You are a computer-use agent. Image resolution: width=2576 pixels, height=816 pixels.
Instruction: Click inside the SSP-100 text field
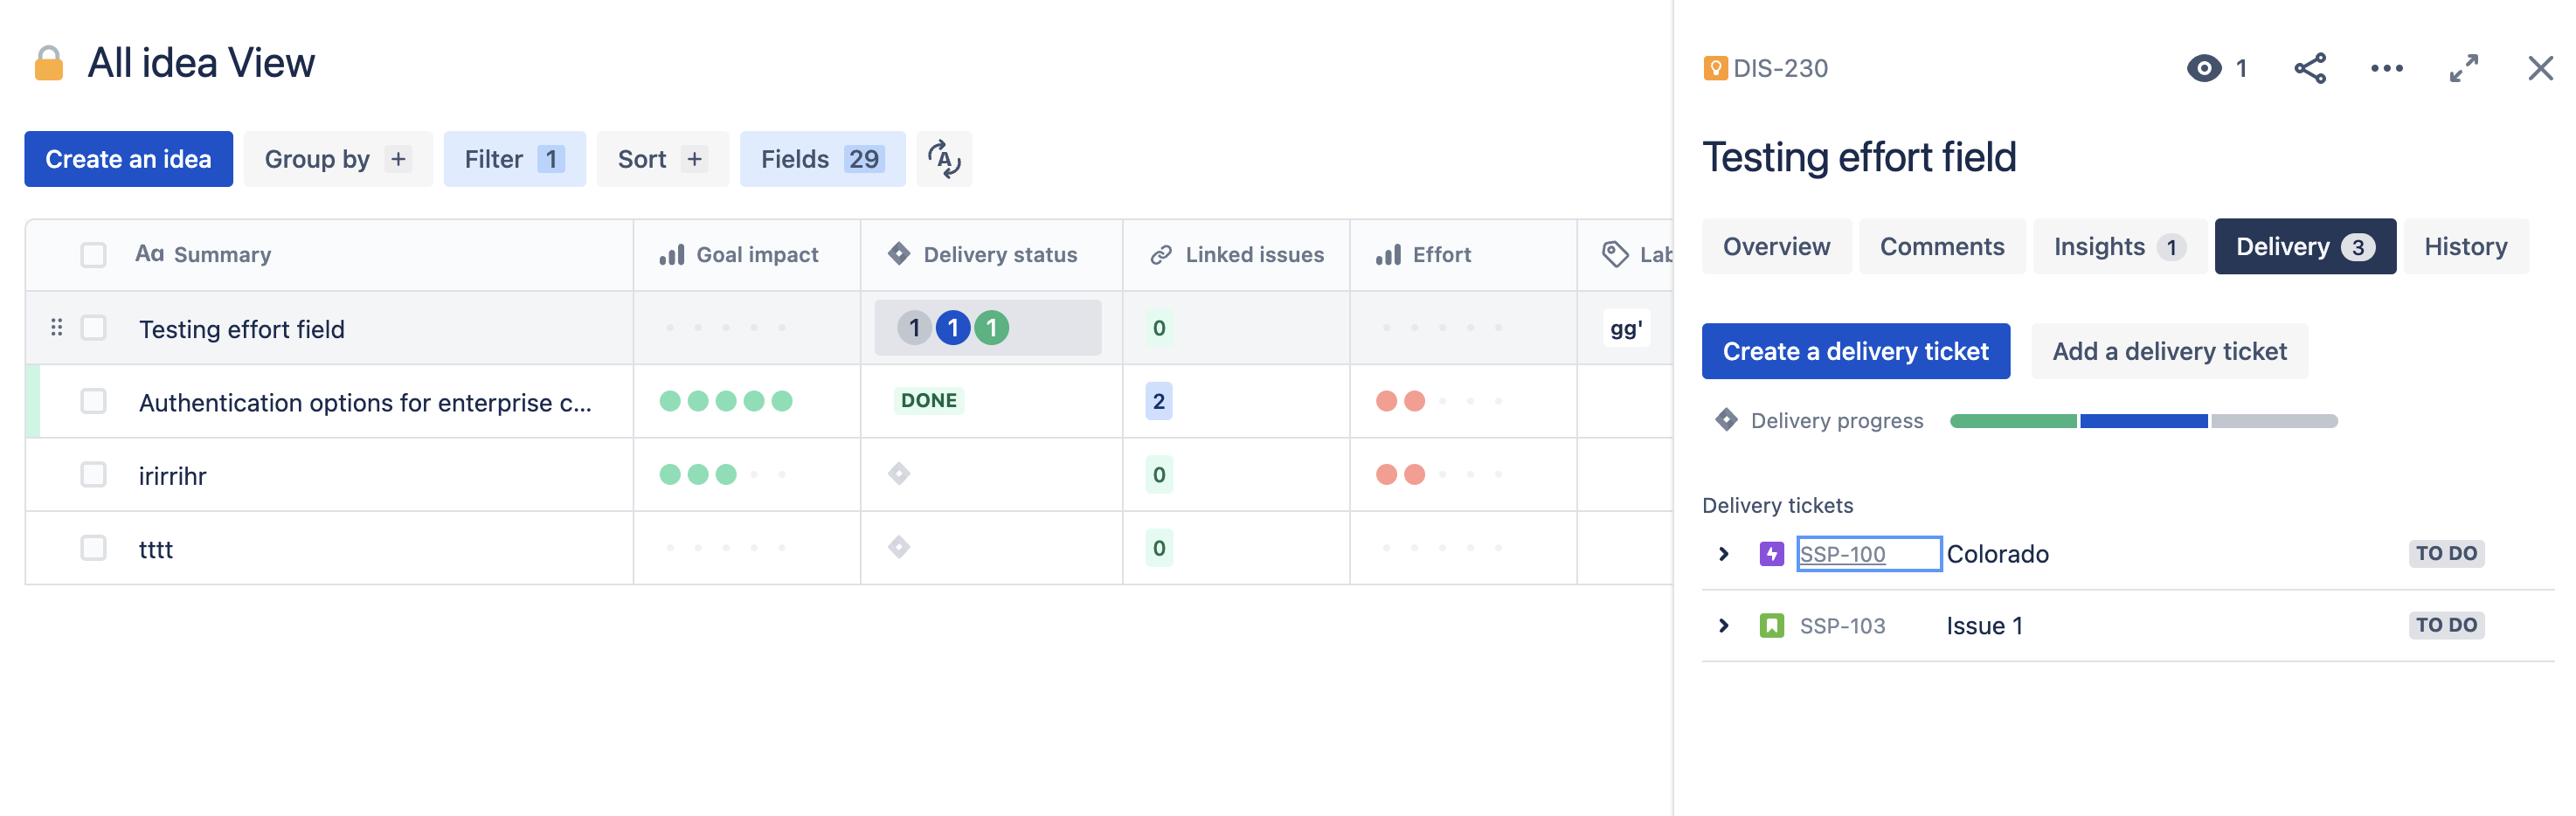1866,553
